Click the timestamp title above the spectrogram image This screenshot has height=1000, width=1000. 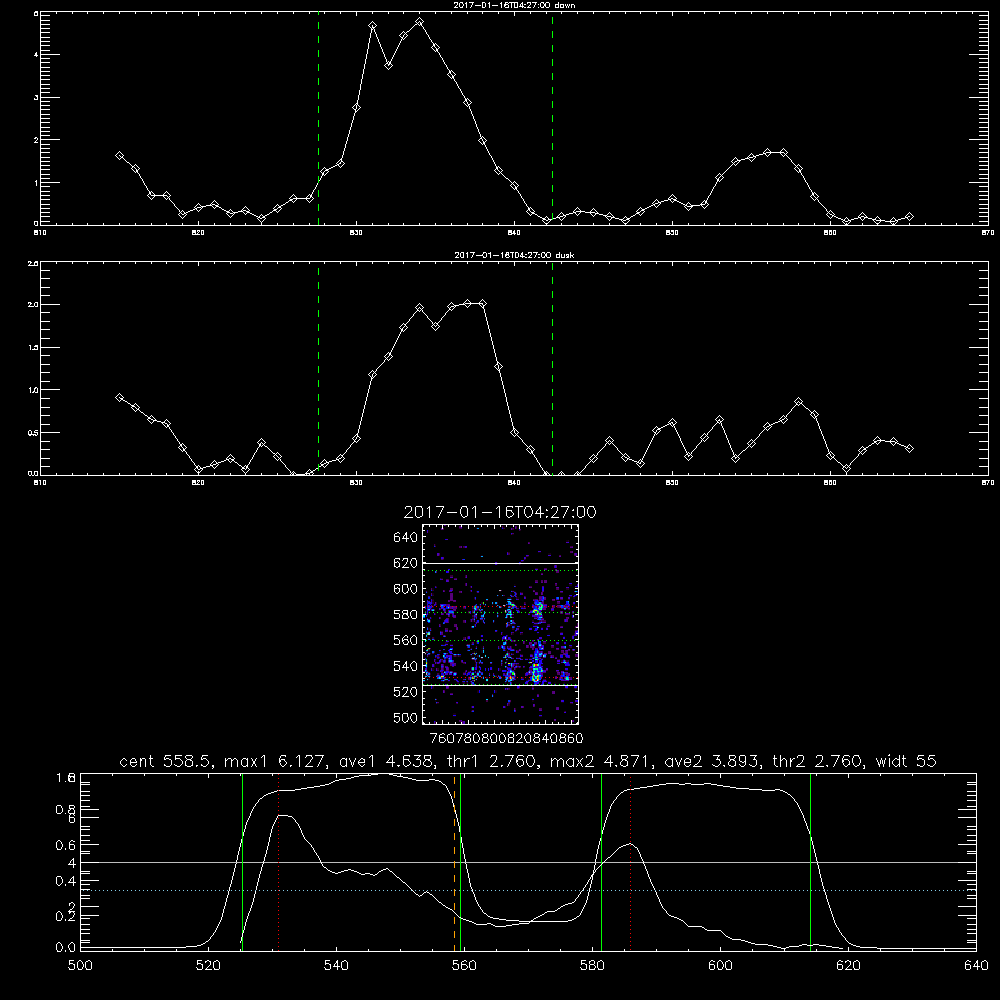[x=500, y=512]
